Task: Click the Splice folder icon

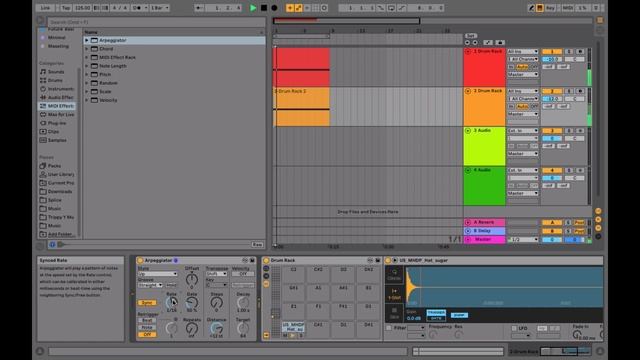Action: [43, 200]
